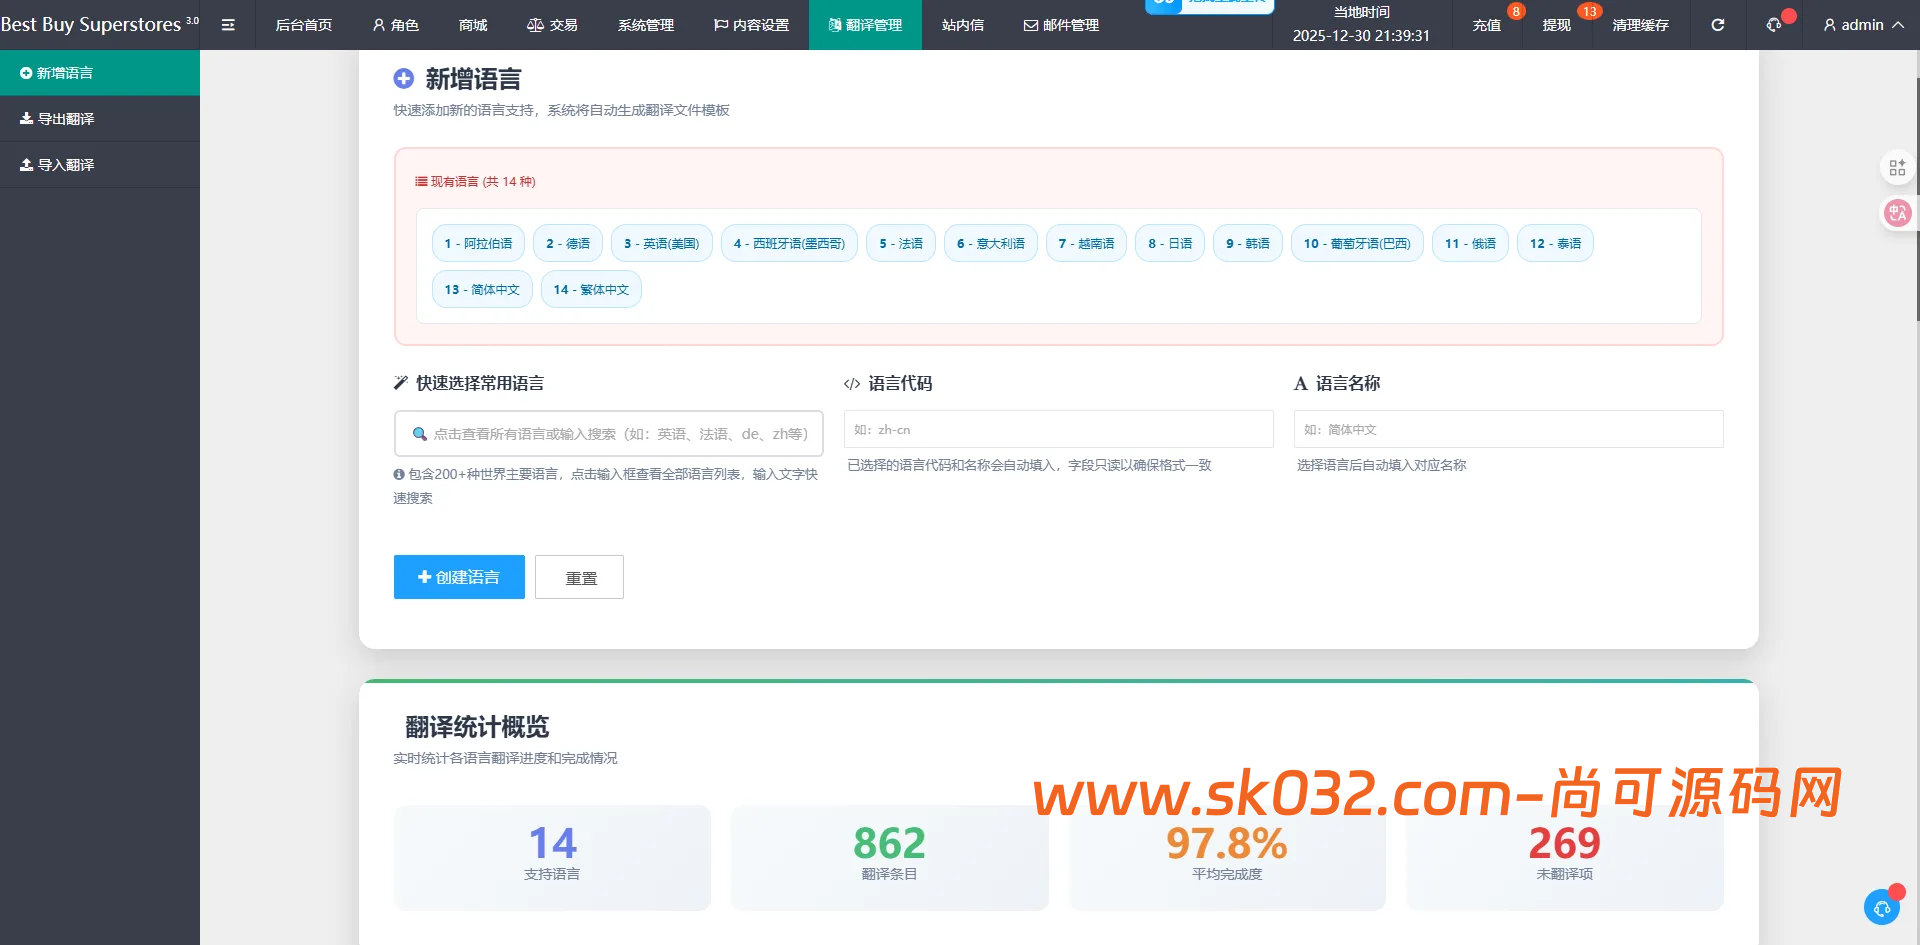
Task: Toggle the sidebar with the hamburger icon
Action: click(x=228, y=25)
